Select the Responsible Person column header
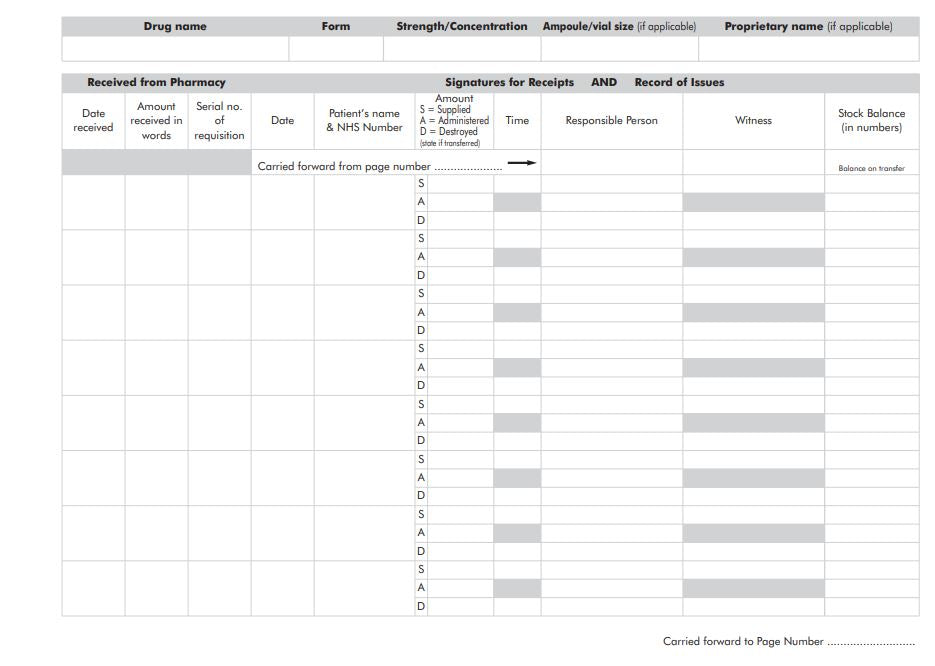Image resolution: width=935 pixels, height=666 pixels. coord(611,121)
